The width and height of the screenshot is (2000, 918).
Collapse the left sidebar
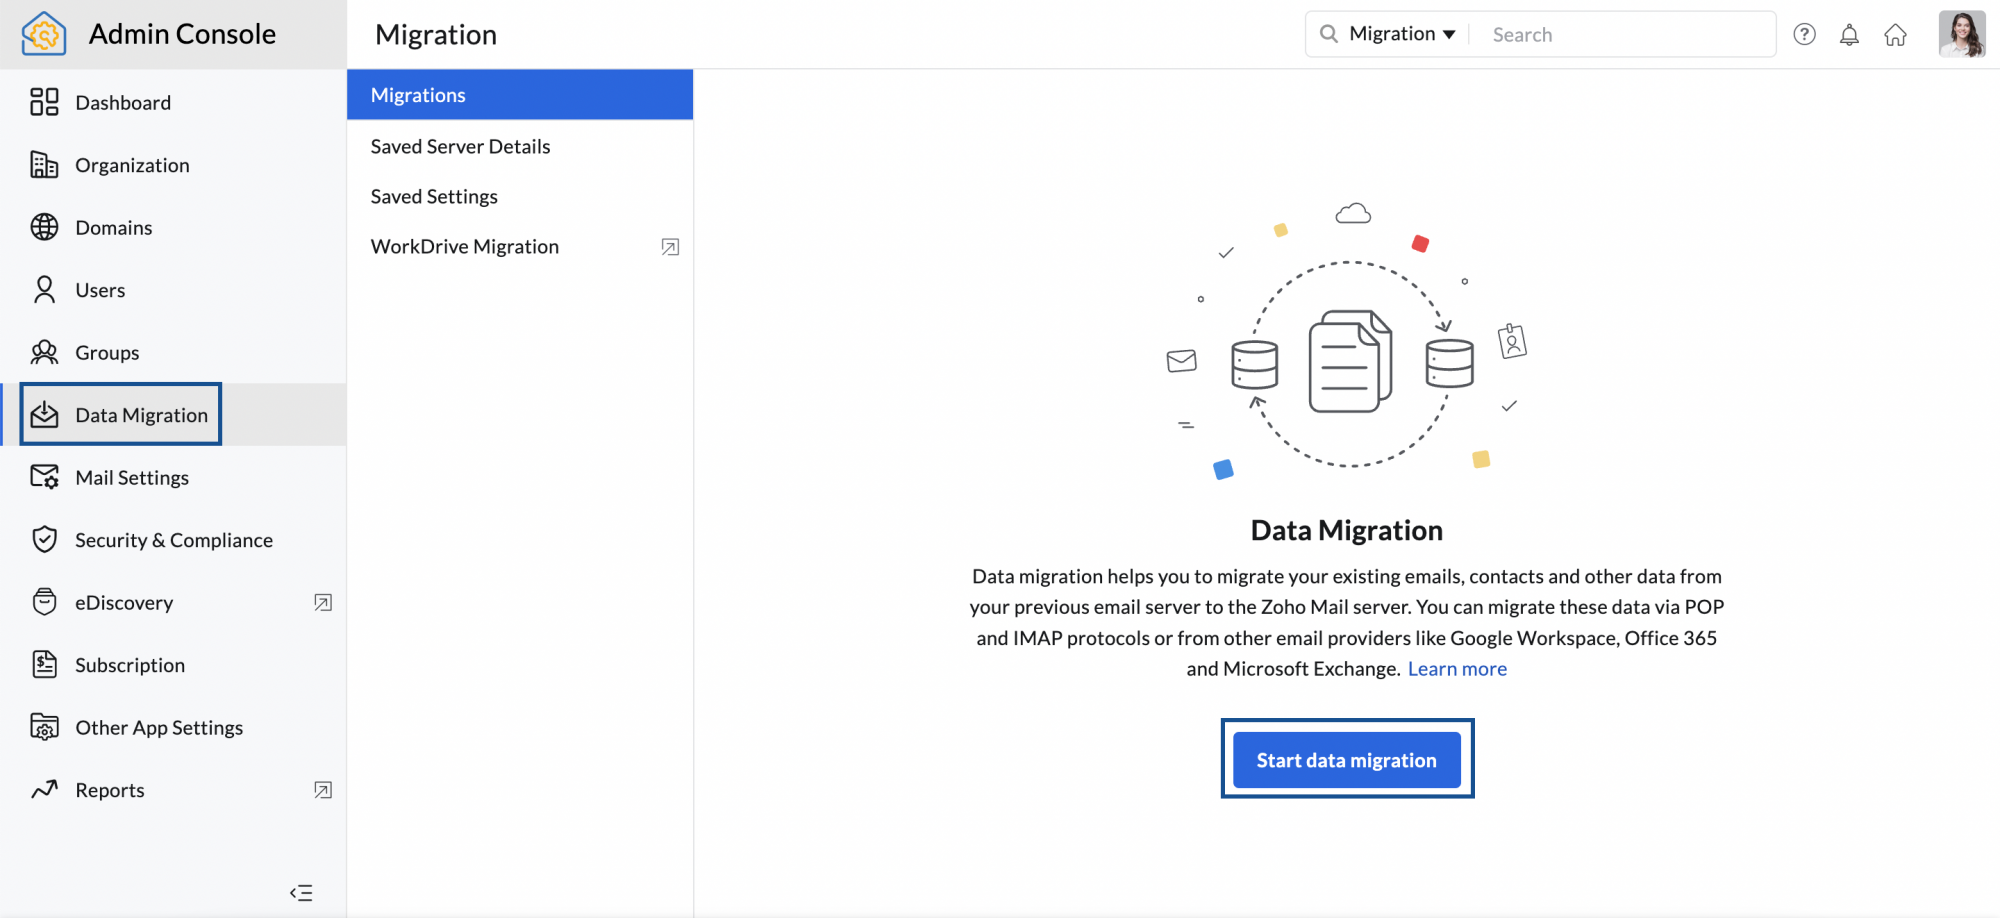(301, 892)
